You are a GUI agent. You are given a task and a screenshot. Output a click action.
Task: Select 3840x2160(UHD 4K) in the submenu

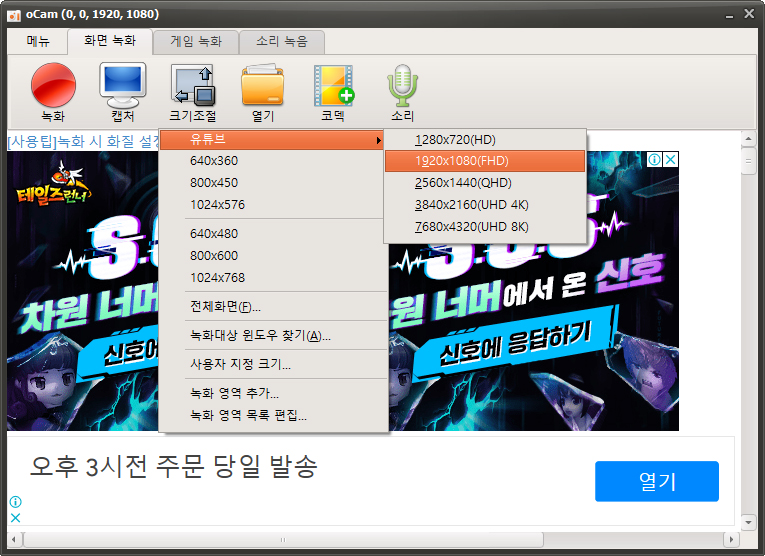point(485,205)
